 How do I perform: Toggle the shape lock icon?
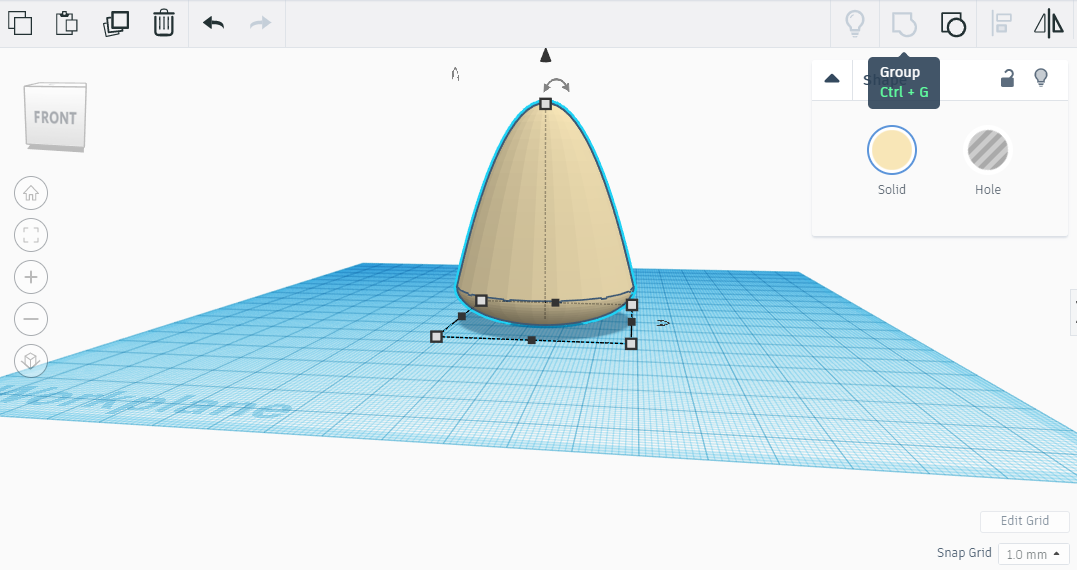tap(1007, 78)
